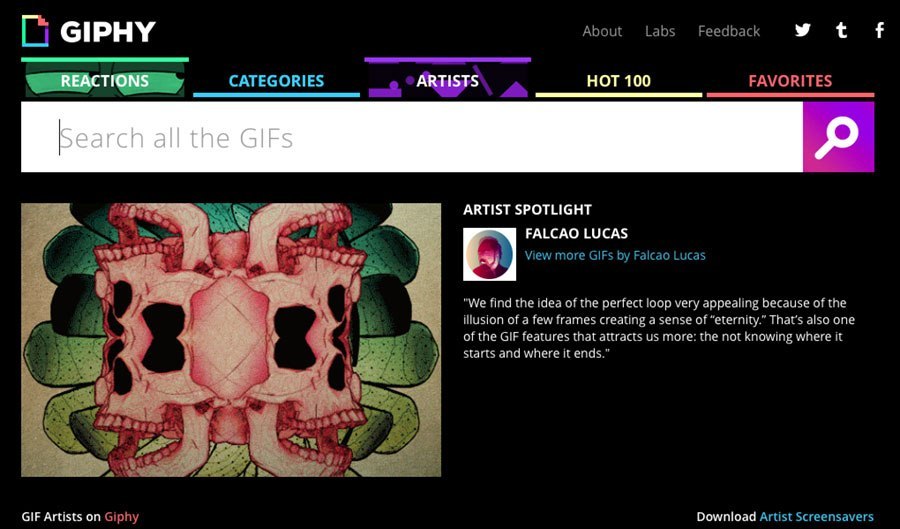The width and height of the screenshot is (900, 529).
Task: Follow the orange Giphy footer link
Action: [121, 517]
